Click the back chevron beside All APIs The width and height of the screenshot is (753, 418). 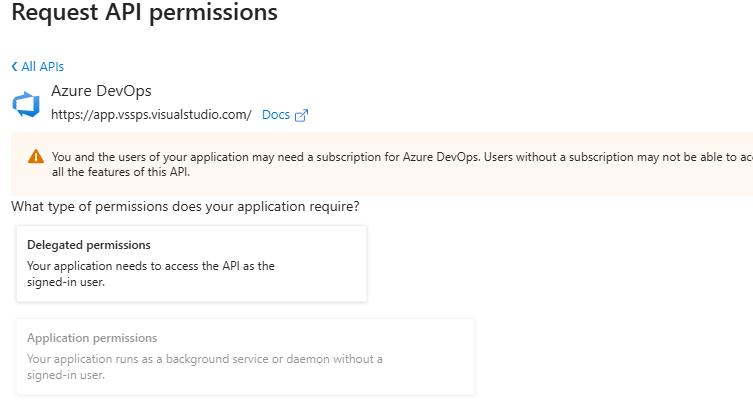coord(14,67)
